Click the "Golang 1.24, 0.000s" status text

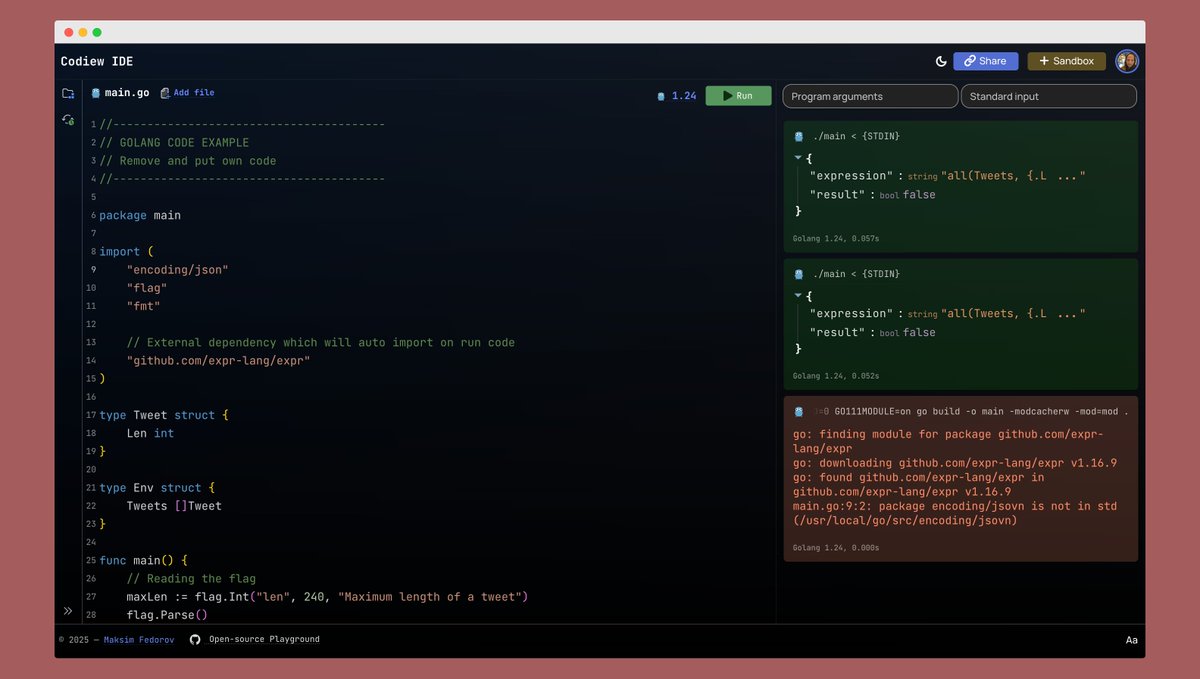point(836,548)
